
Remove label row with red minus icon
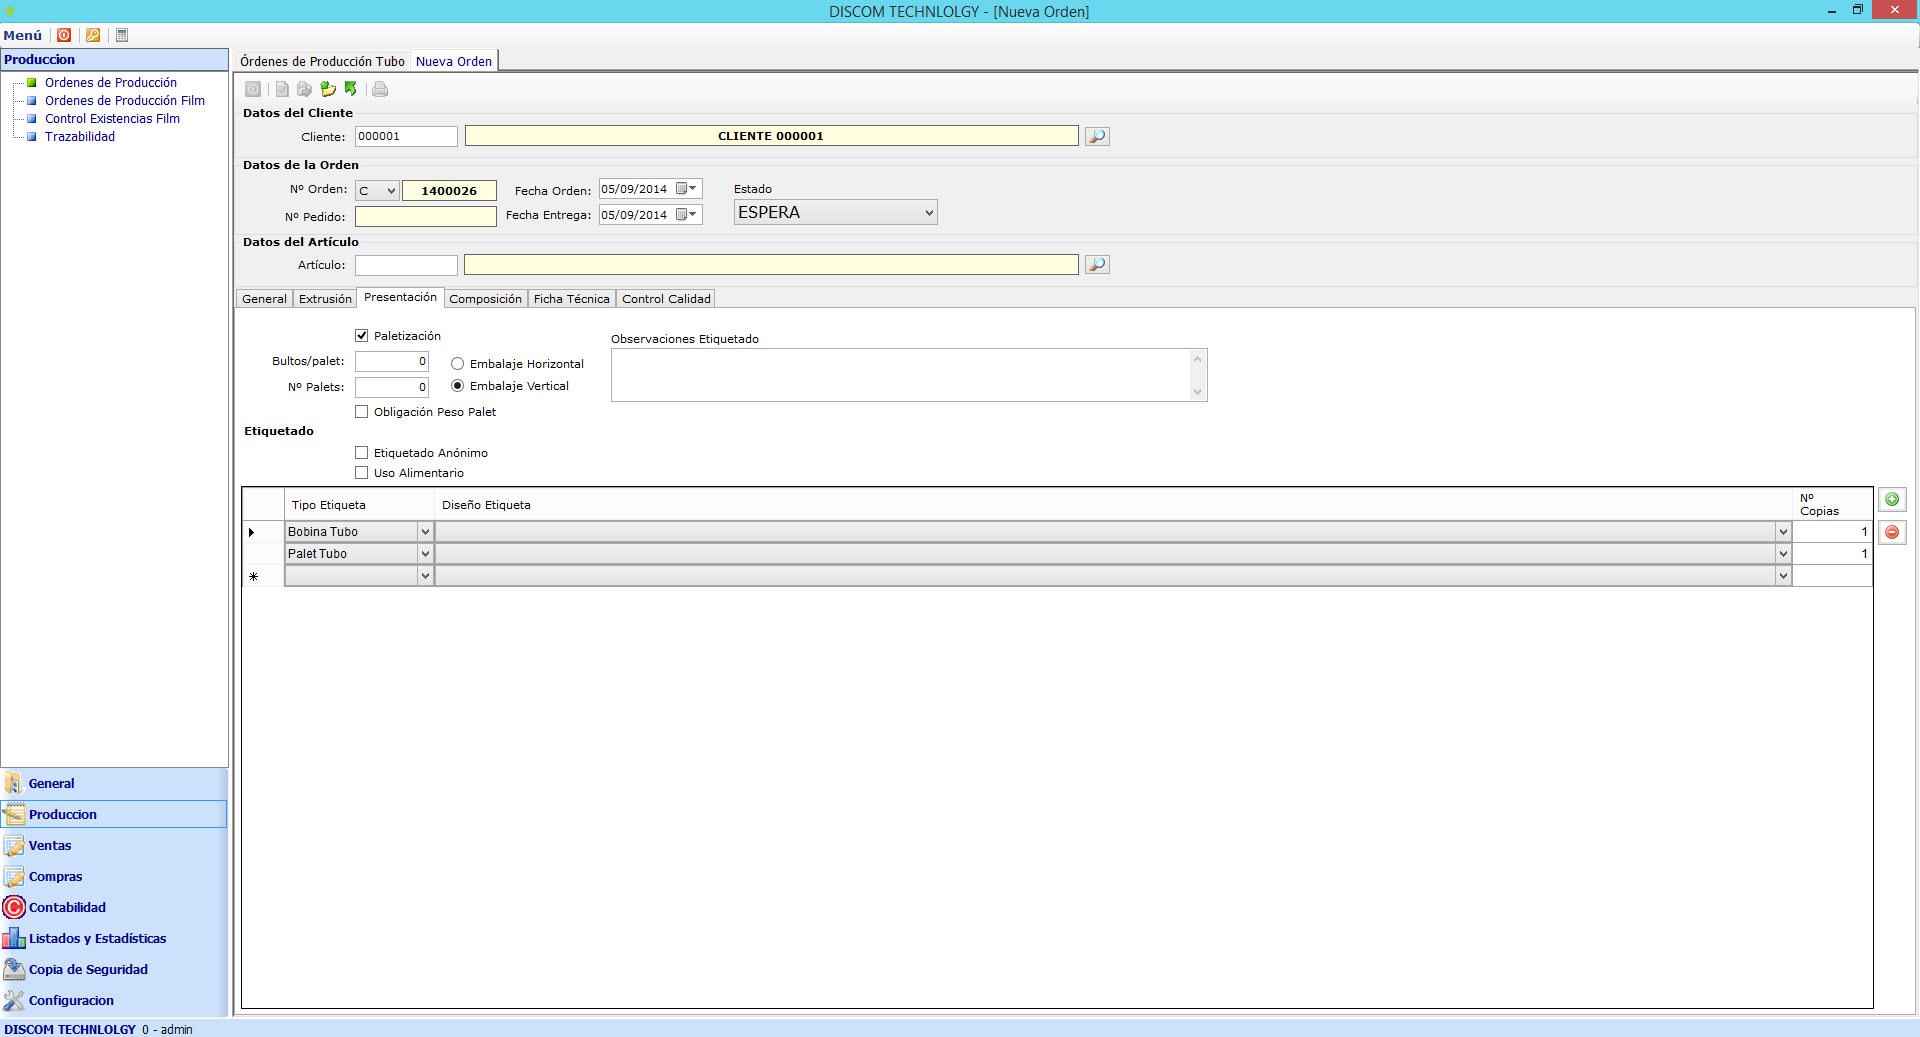point(1892,532)
